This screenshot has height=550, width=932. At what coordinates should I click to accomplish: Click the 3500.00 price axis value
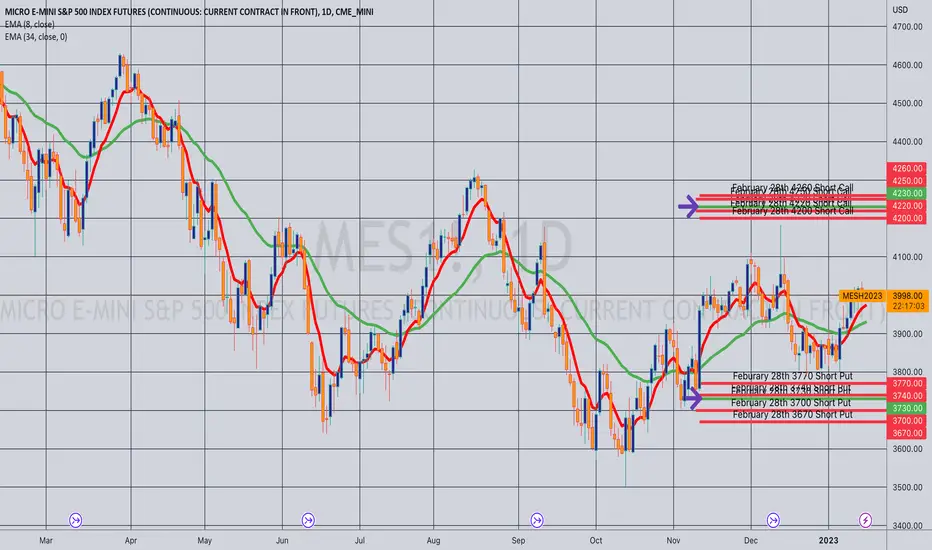pos(907,488)
